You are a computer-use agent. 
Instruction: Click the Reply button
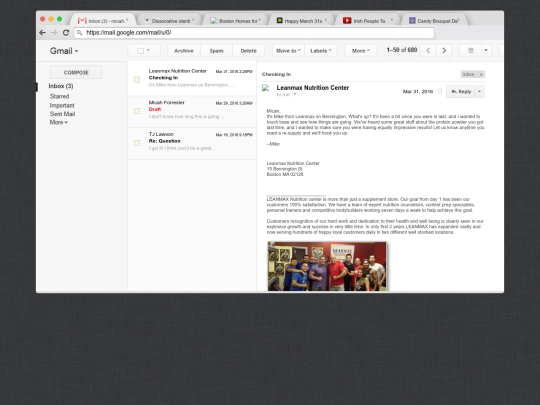tap(461, 92)
